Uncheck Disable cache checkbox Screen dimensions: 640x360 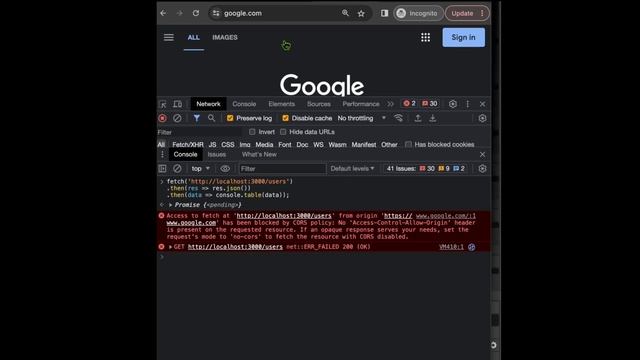(285, 118)
